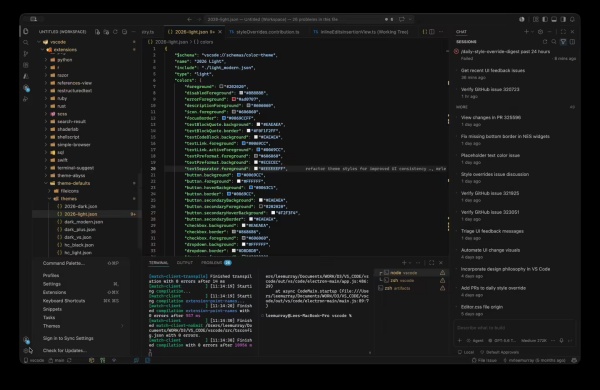Focus the Describe what to build input
The width and height of the screenshot is (600, 390).
coord(514,328)
